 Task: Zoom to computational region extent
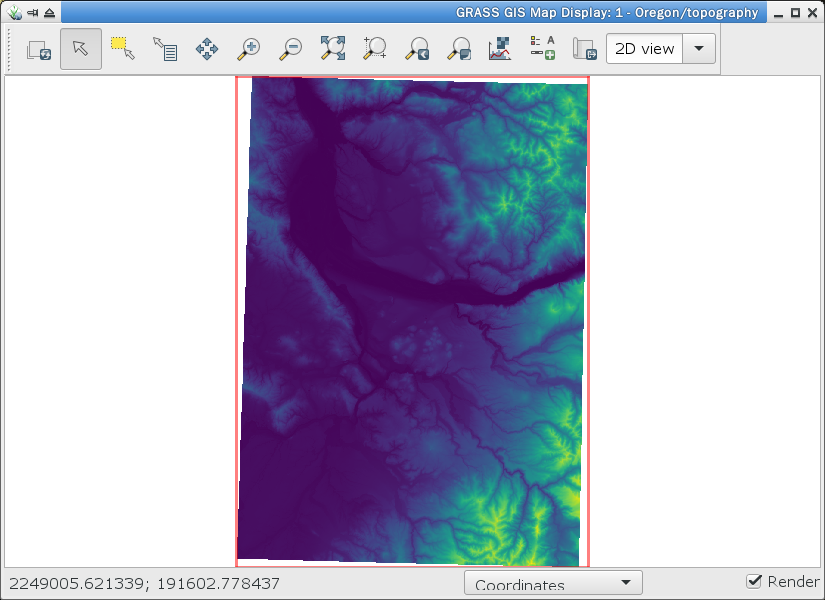click(375, 49)
